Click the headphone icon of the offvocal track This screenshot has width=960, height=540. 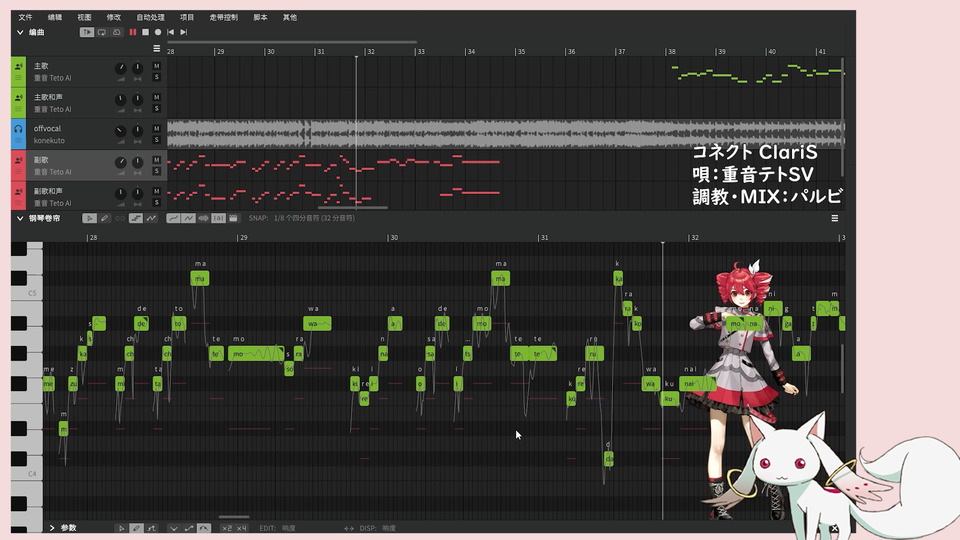pyautogui.click(x=18, y=129)
